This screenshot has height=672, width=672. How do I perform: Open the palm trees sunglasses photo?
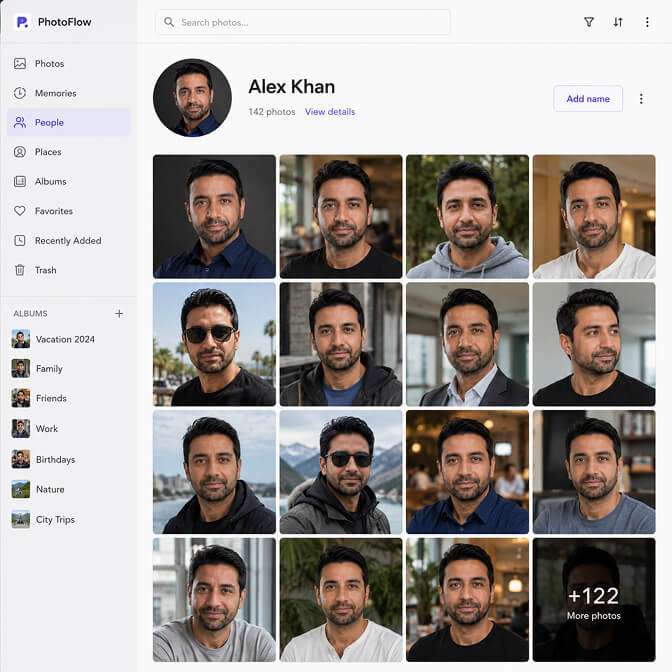214,344
